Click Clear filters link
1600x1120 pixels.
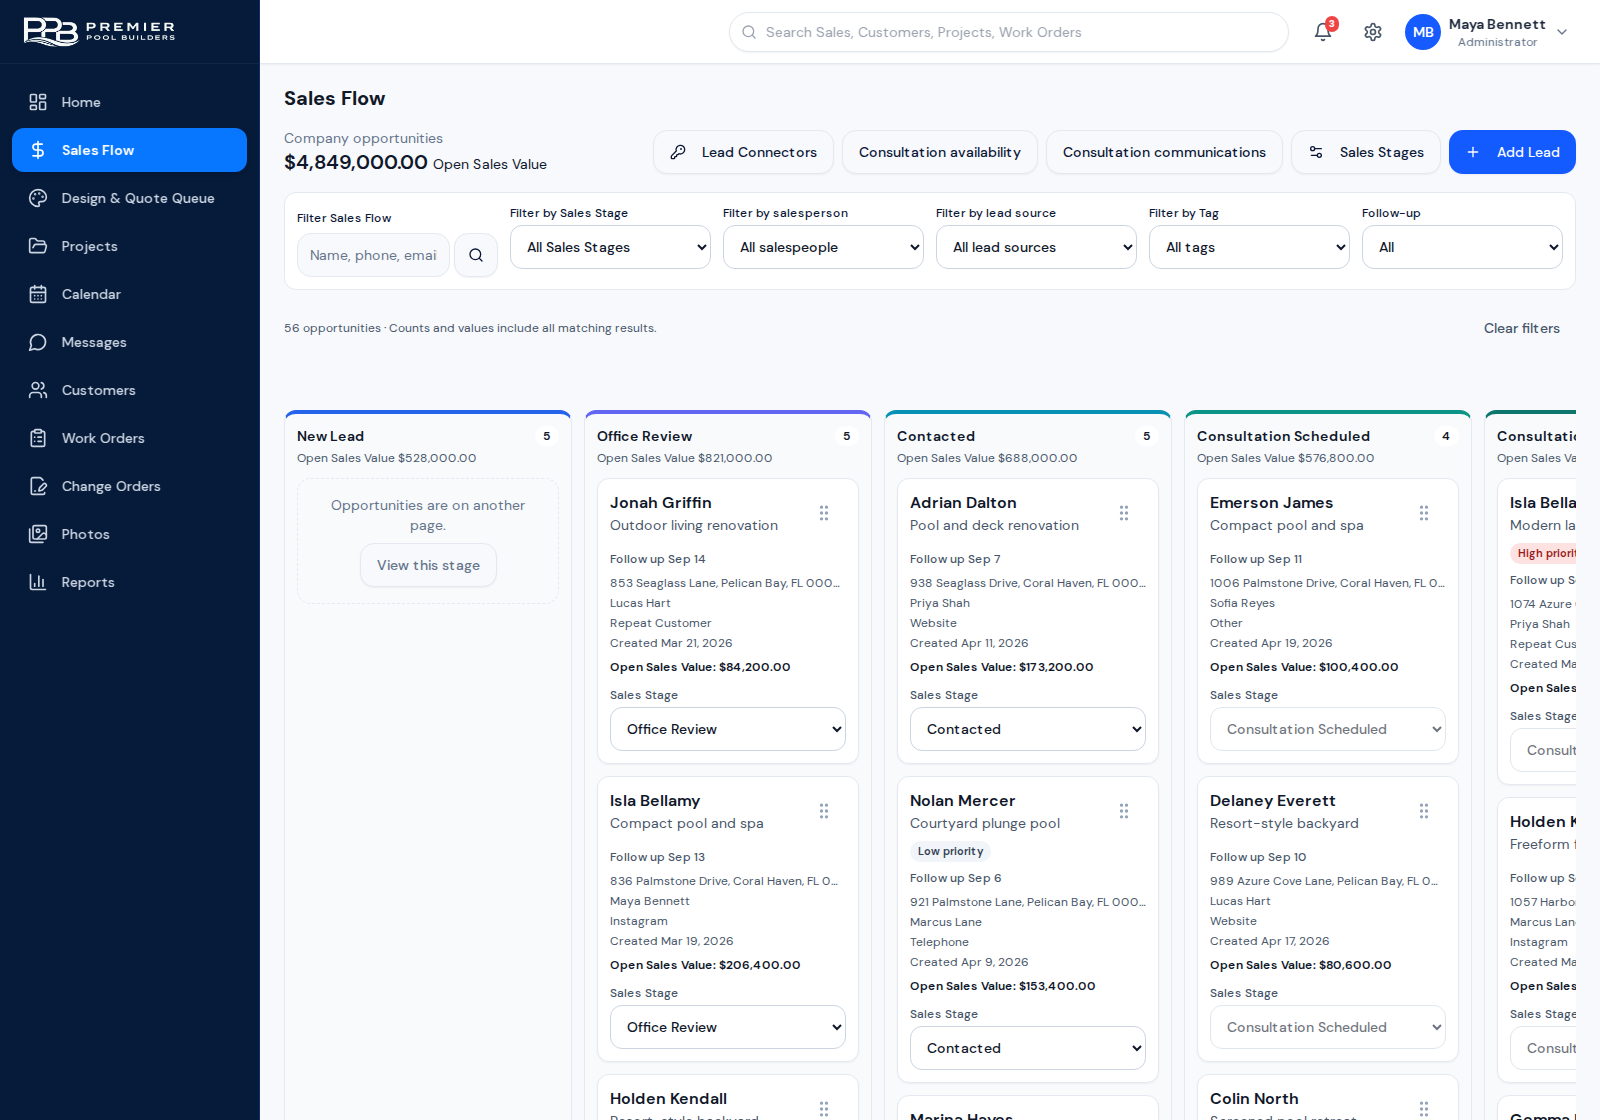pyautogui.click(x=1521, y=328)
